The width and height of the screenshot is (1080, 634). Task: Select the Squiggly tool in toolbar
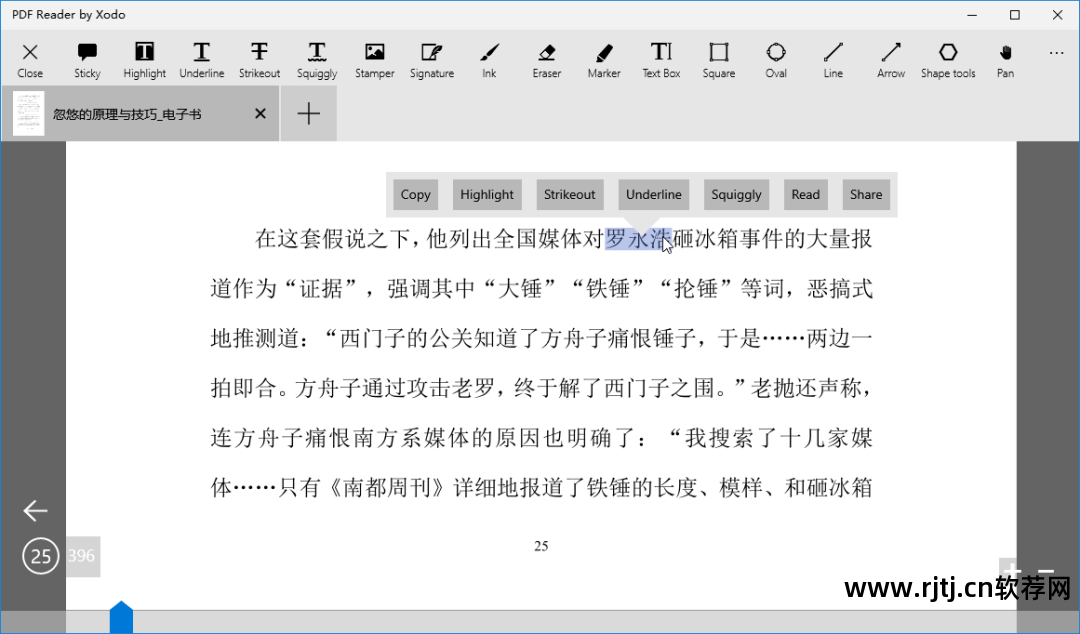coord(317,61)
